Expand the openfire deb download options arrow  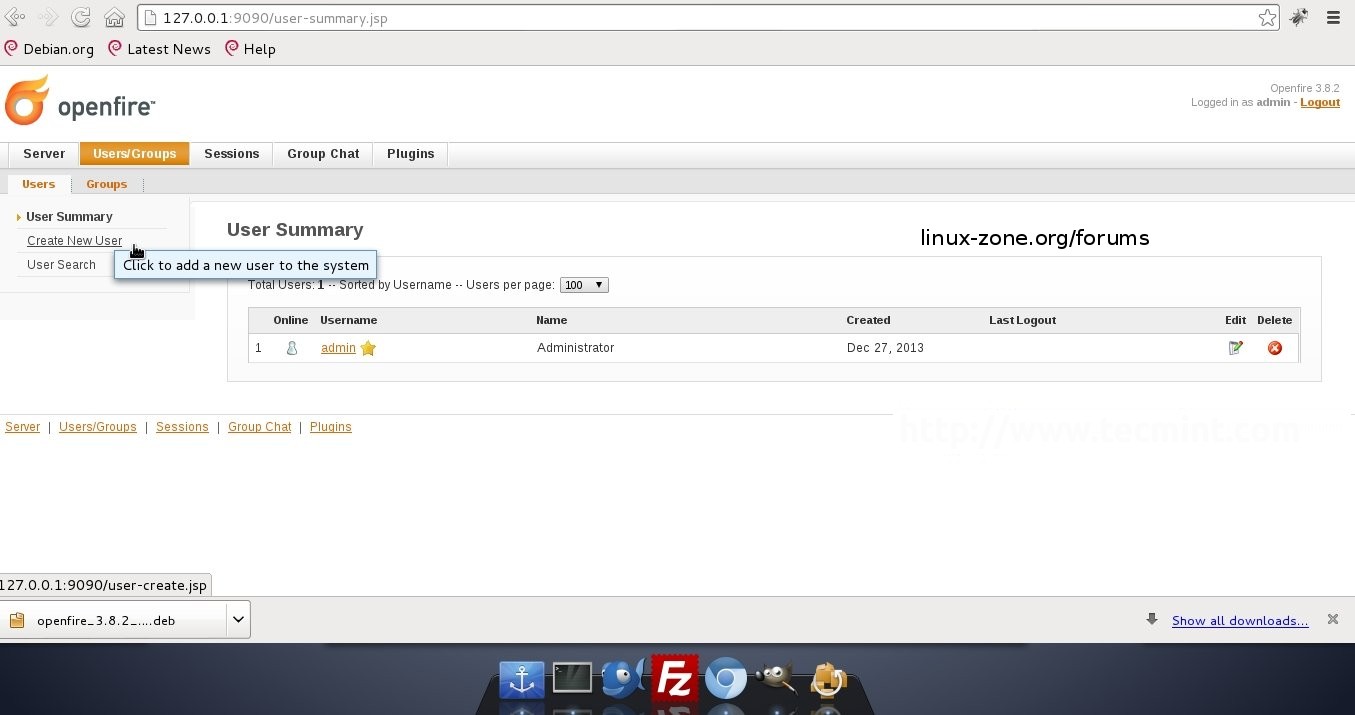coord(238,620)
